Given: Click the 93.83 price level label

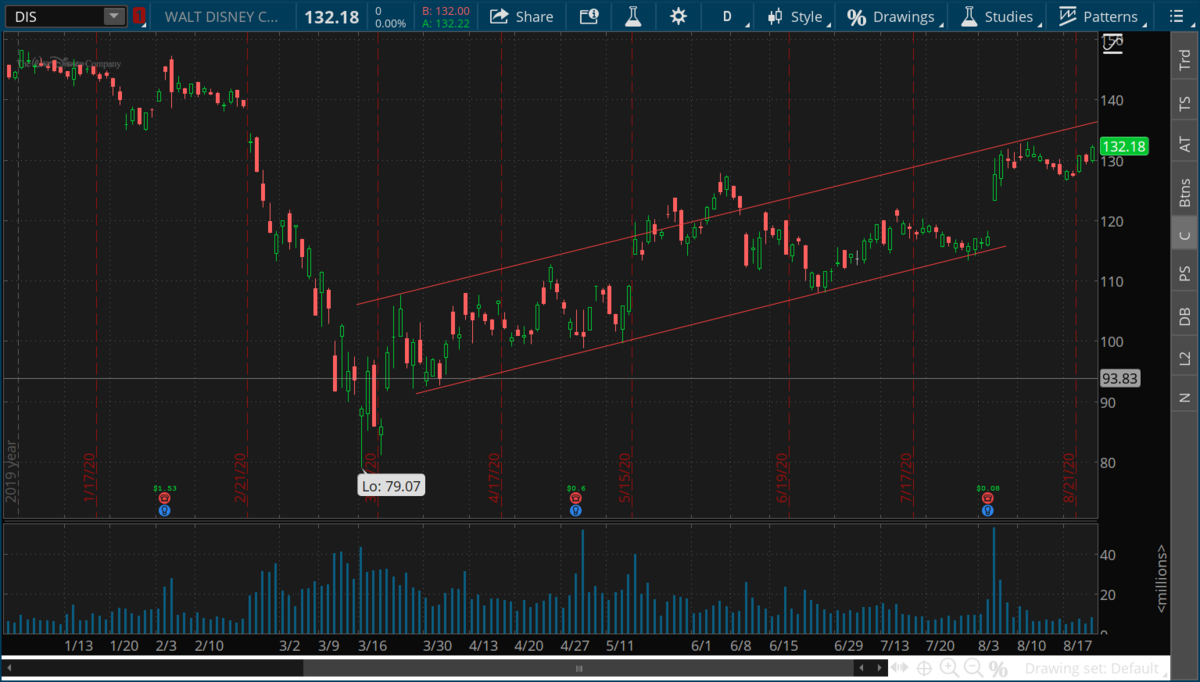Looking at the screenshot, I should click(1120, 379).
